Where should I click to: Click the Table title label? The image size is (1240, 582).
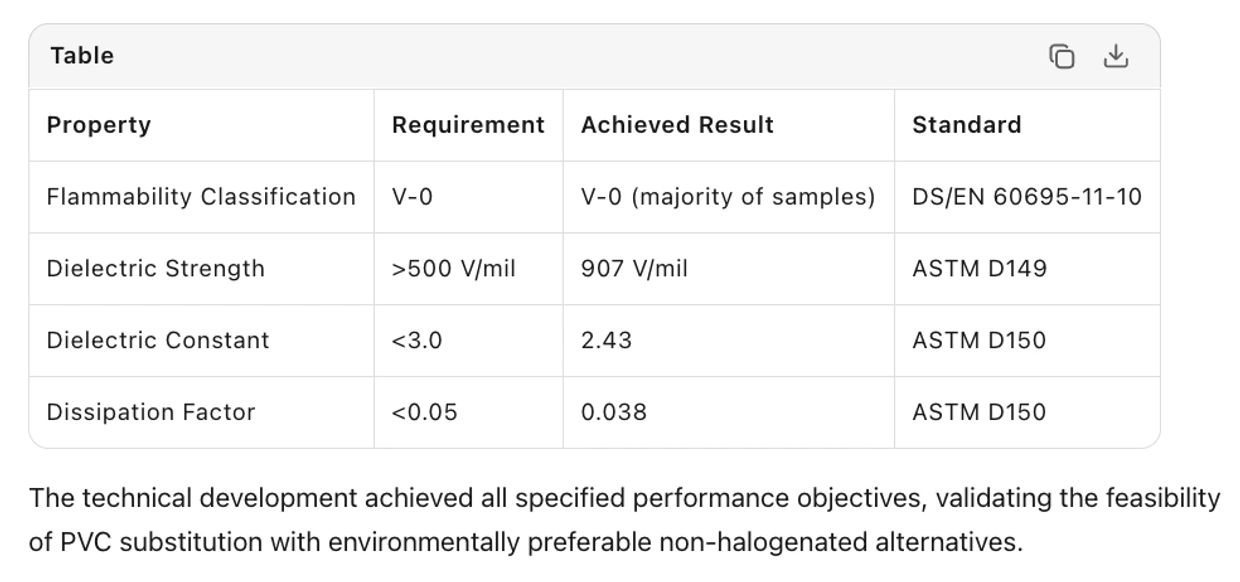click(x=82, y=56)
